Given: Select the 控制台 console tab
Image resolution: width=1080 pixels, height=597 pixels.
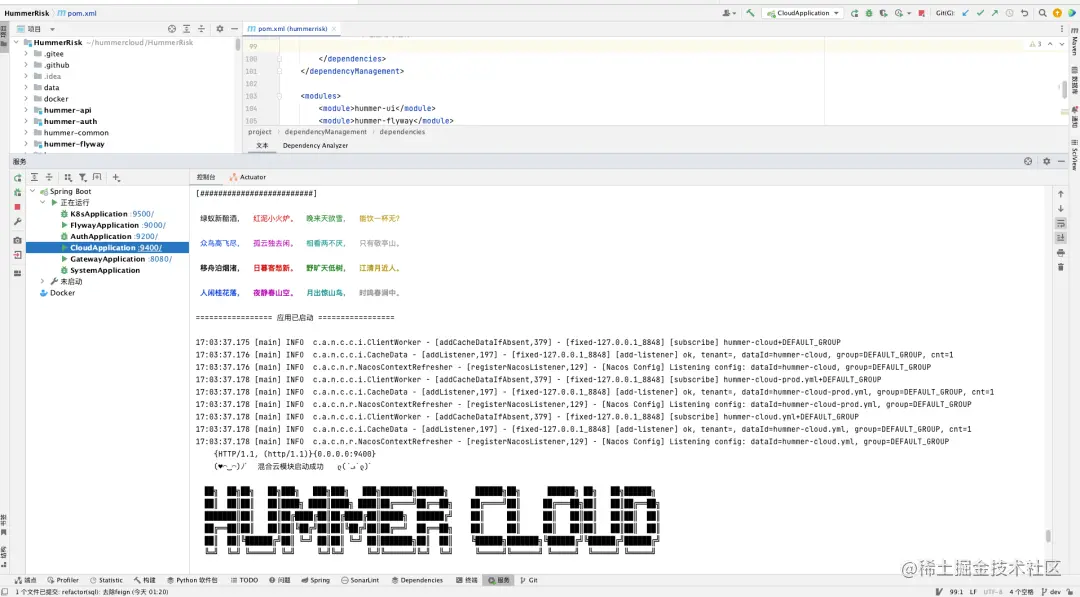Looking at the screenshot, I should (x=205, y=177).
